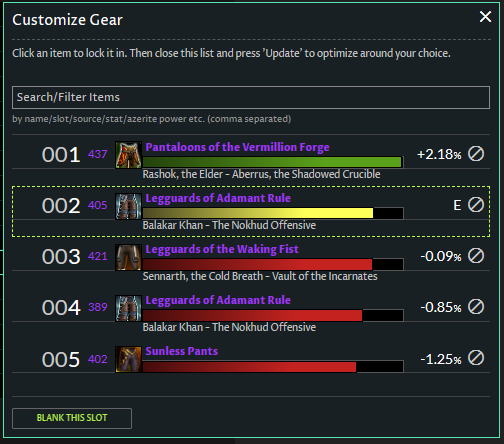504x444 pixels.
Task: Click Pantaloons of the Vermillion Forge item icon
Action: pyautogui.click(x=128, y=155)
